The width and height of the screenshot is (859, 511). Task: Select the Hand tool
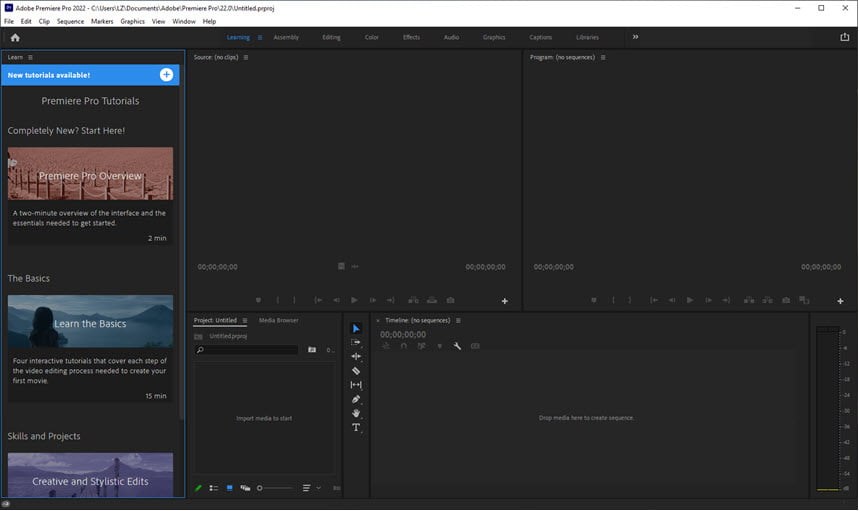pyautogui.click(x=356, y=414)
